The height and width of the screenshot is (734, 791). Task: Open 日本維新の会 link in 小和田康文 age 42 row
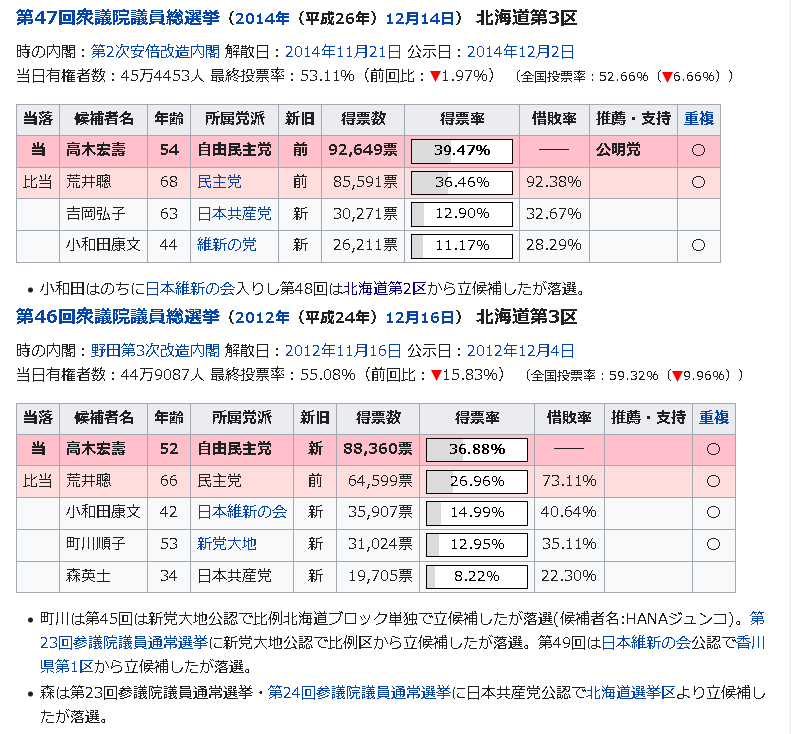point(242,513)
